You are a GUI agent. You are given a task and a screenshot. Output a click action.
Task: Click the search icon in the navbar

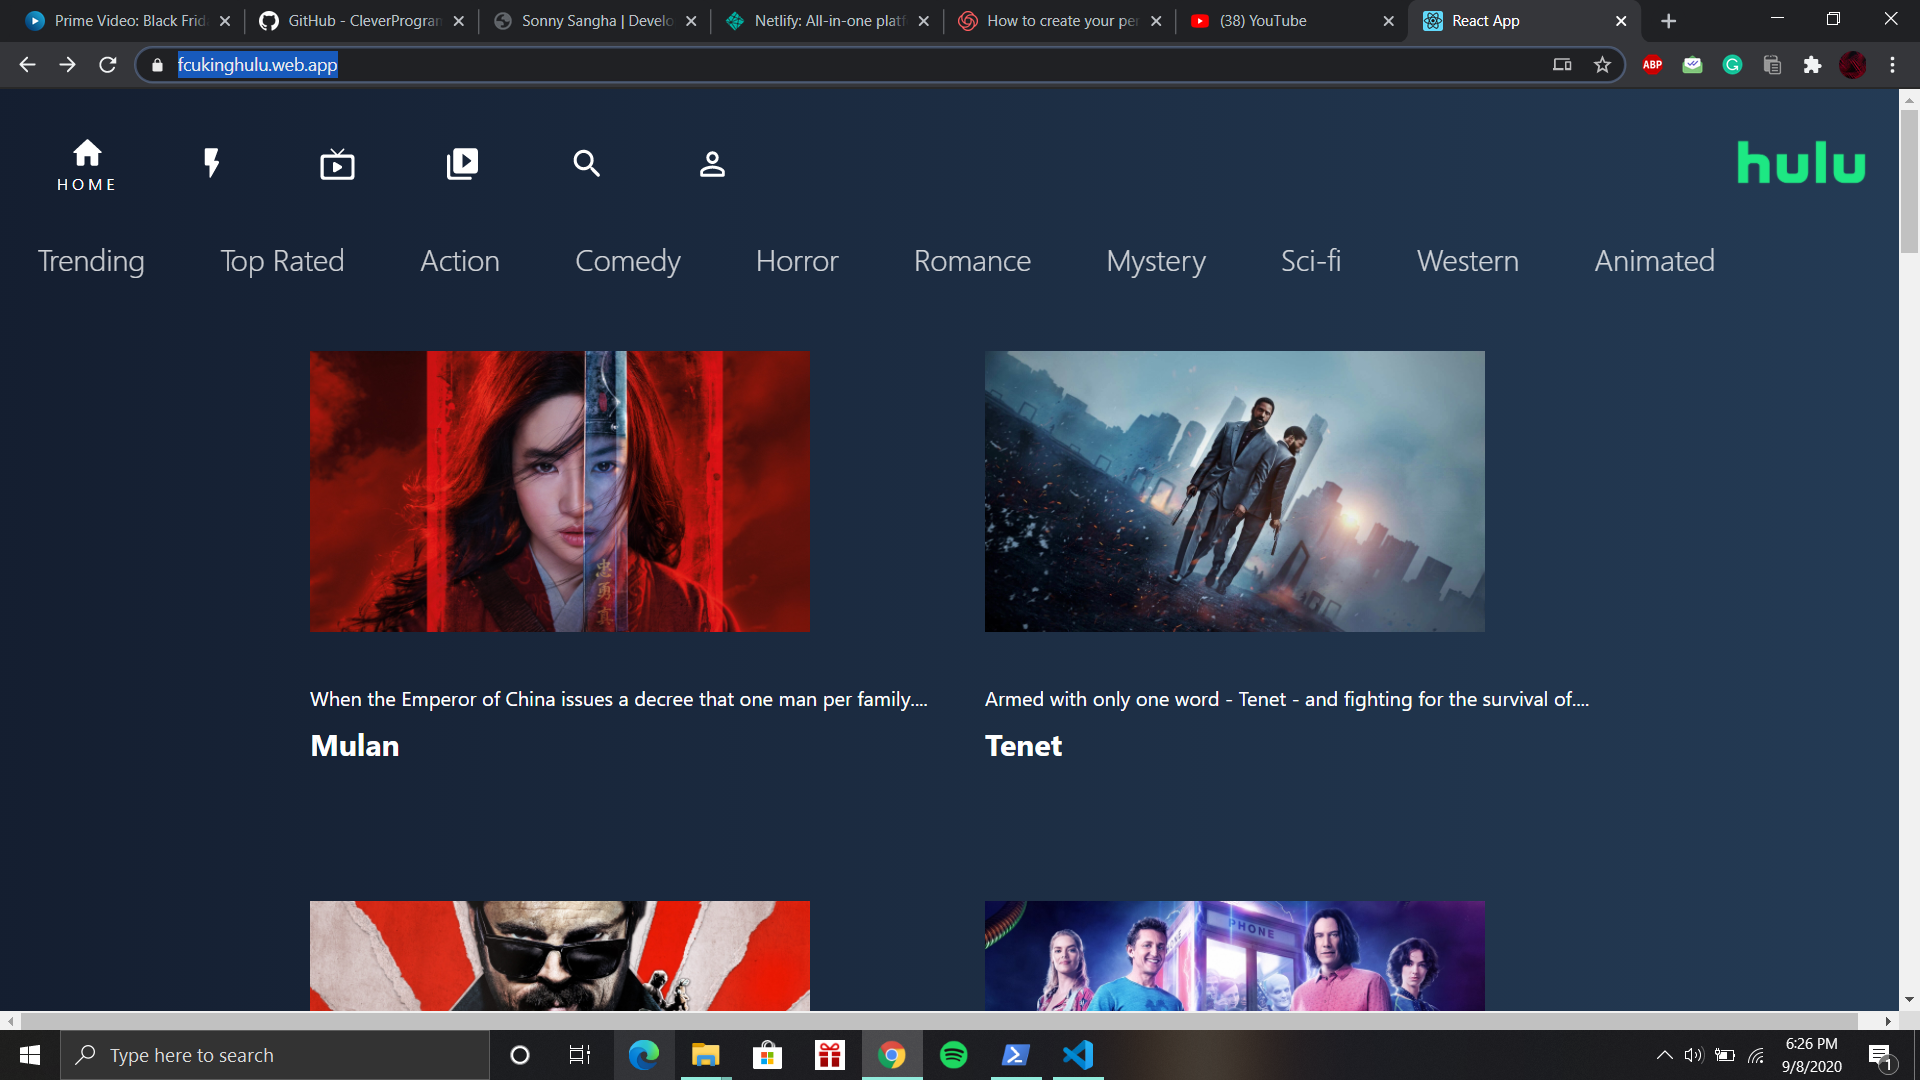586,163
